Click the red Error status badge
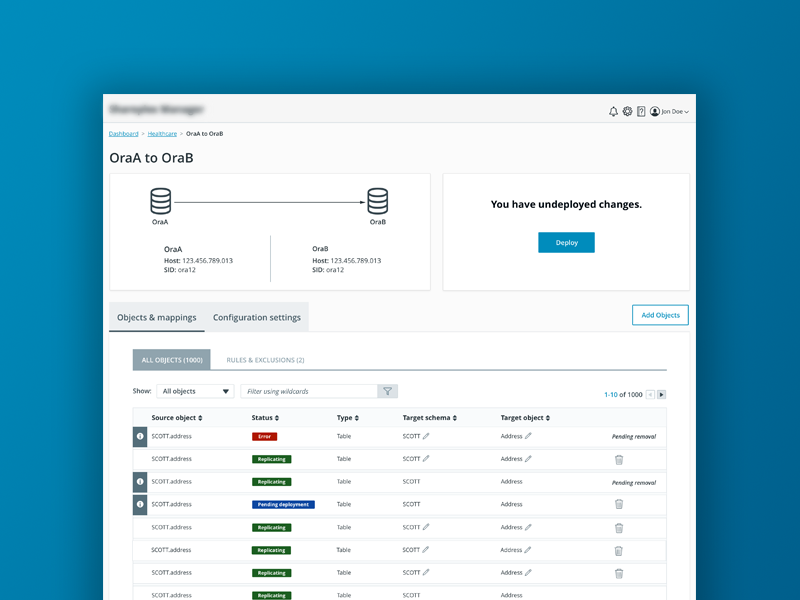 pos(264,437)
